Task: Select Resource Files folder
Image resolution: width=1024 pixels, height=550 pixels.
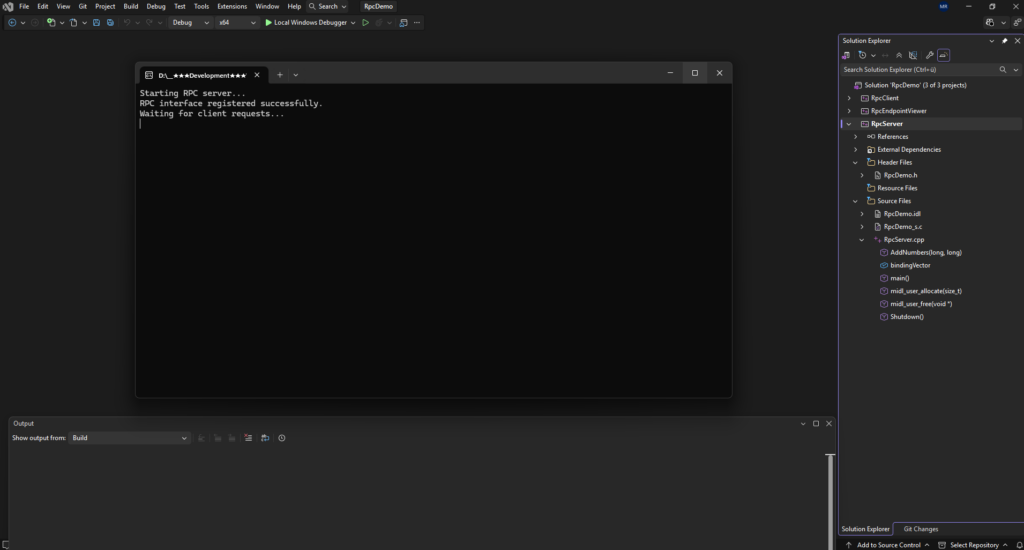Action: click(897, 188)
